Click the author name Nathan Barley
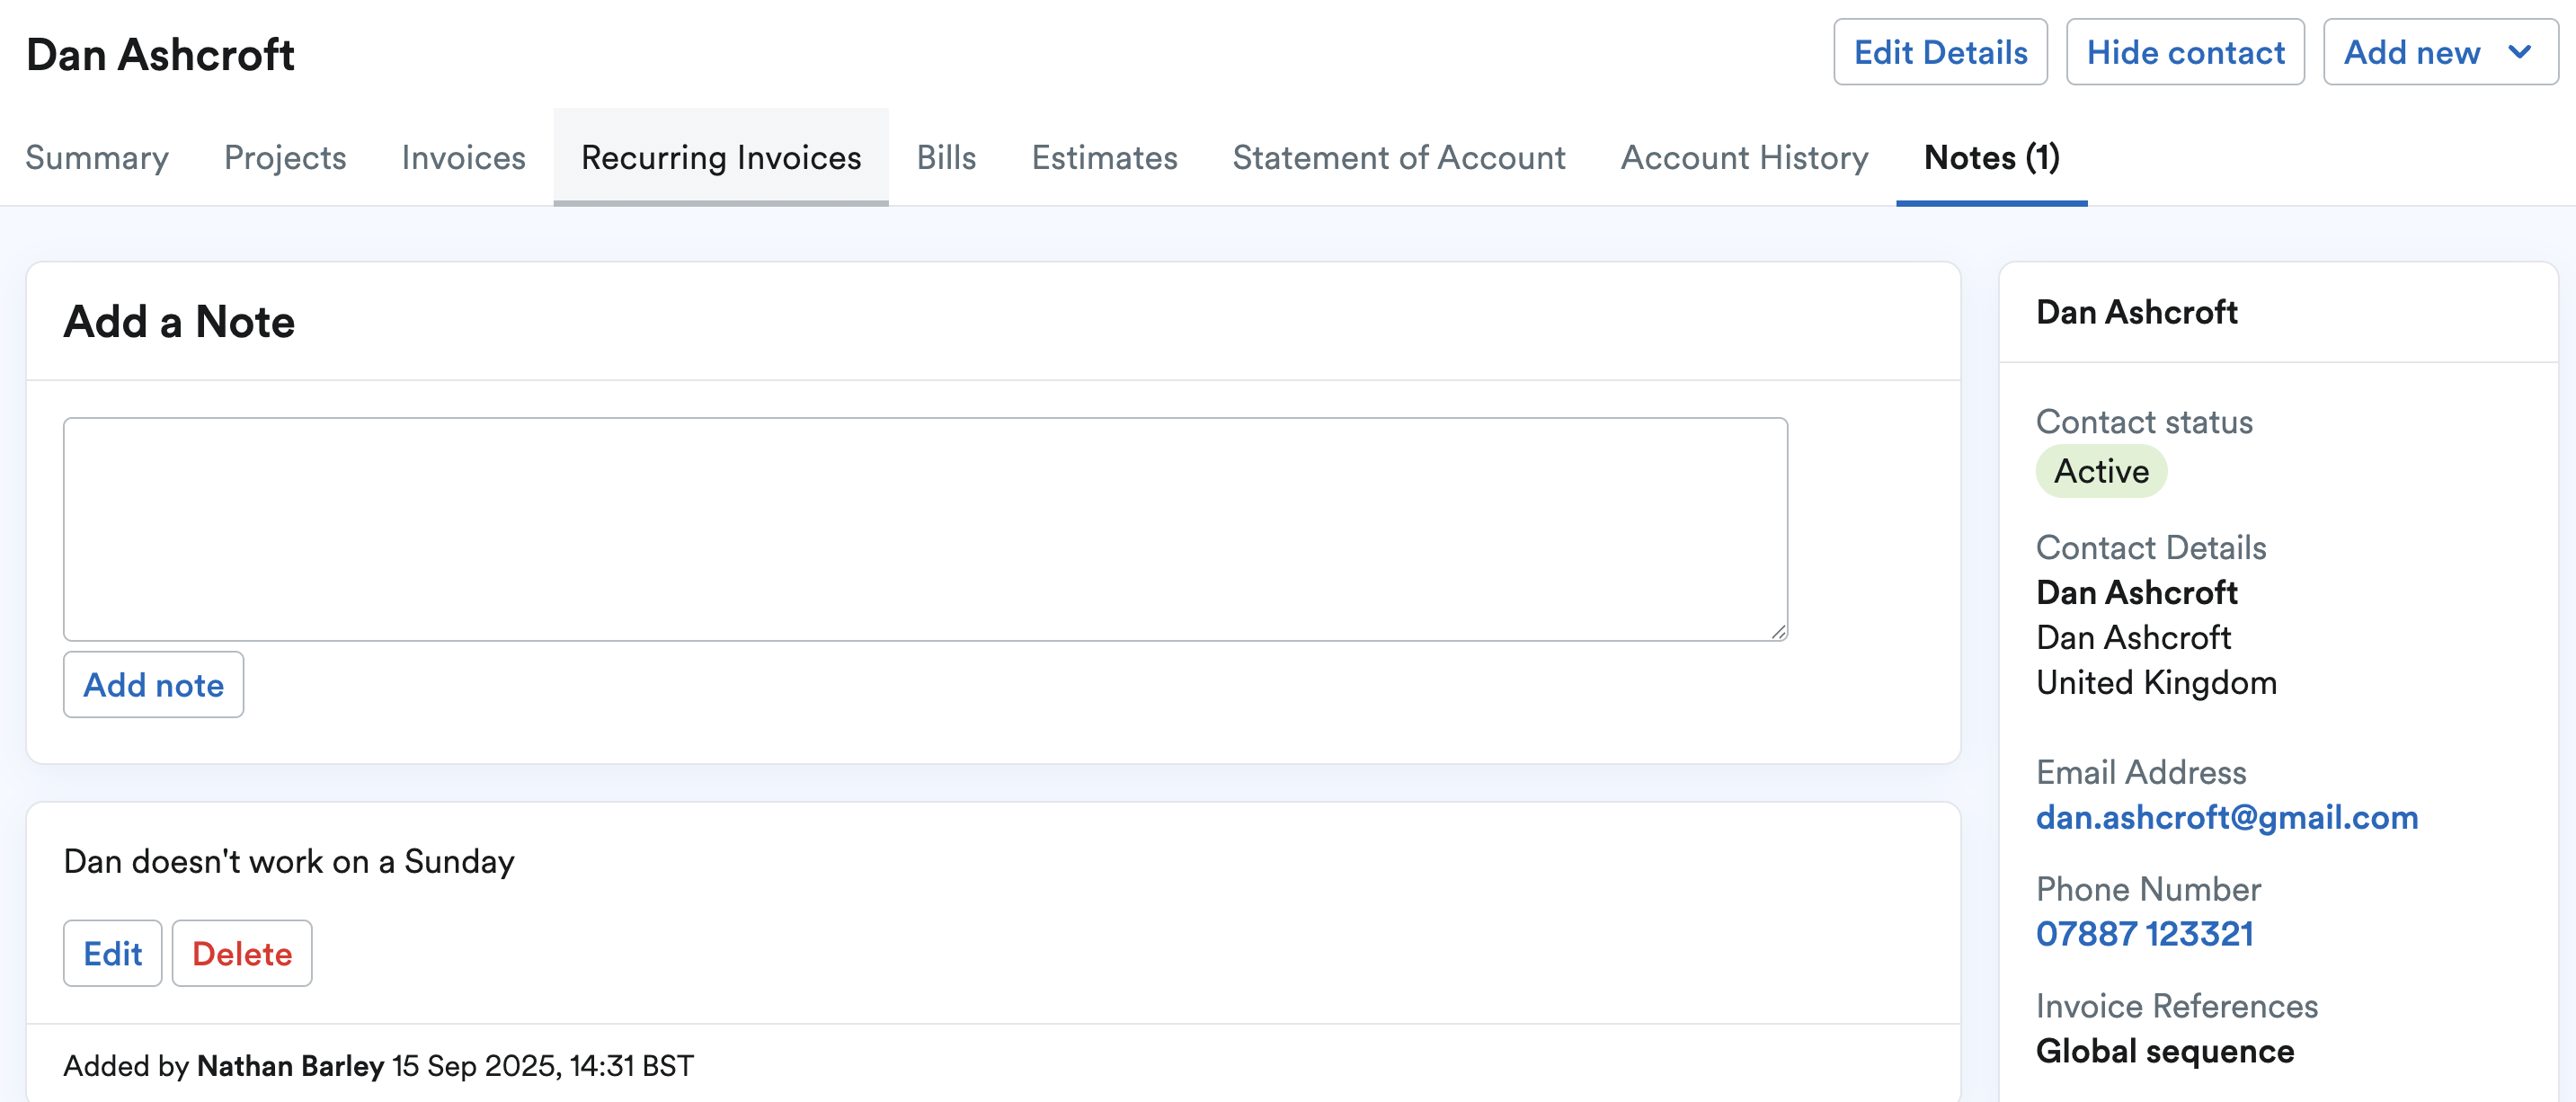Viewport: 2576px width, 1102px height. click(x=290, y=1065)
